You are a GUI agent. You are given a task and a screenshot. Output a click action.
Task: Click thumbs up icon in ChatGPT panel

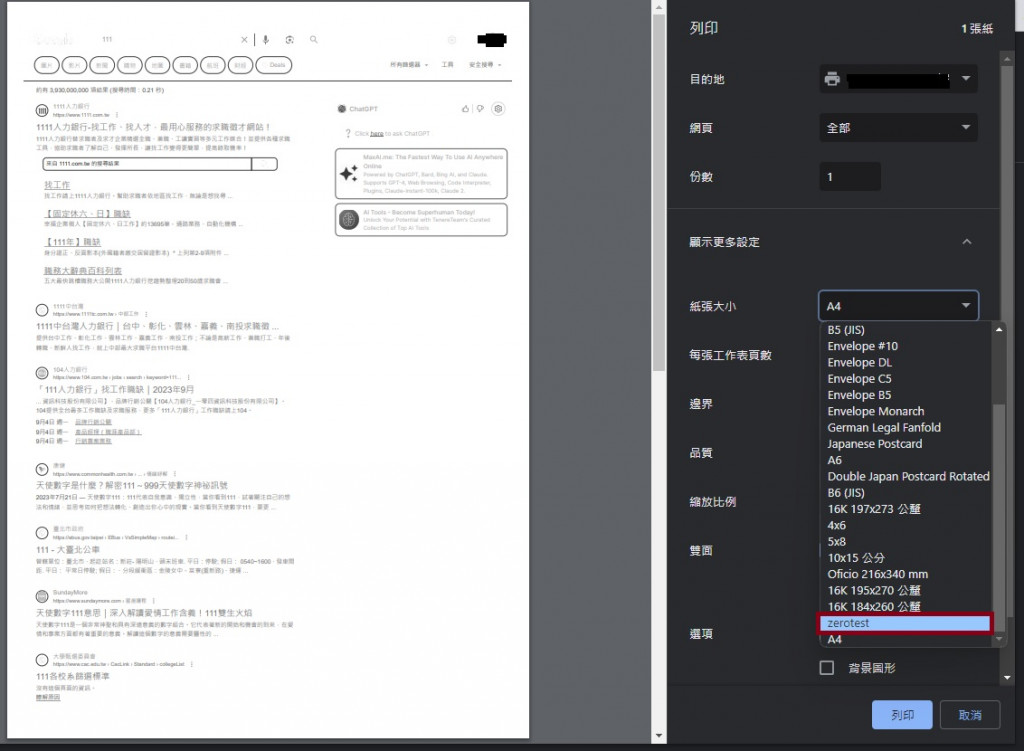466,109
